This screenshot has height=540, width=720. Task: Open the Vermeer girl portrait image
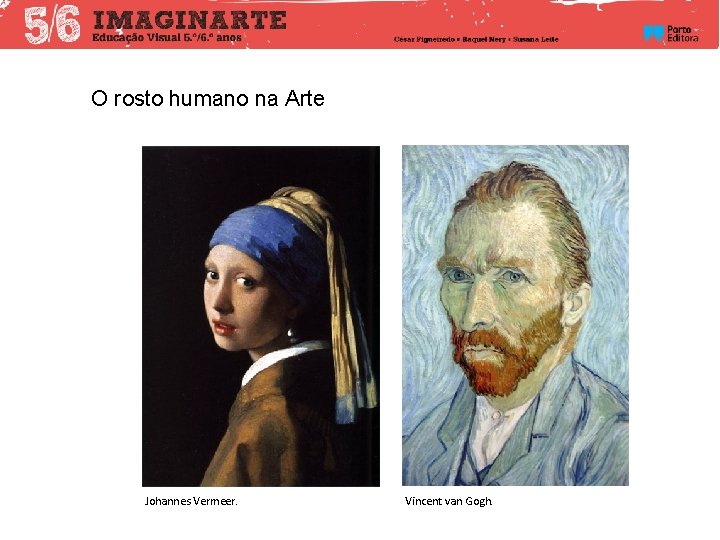tap(261, 316)
